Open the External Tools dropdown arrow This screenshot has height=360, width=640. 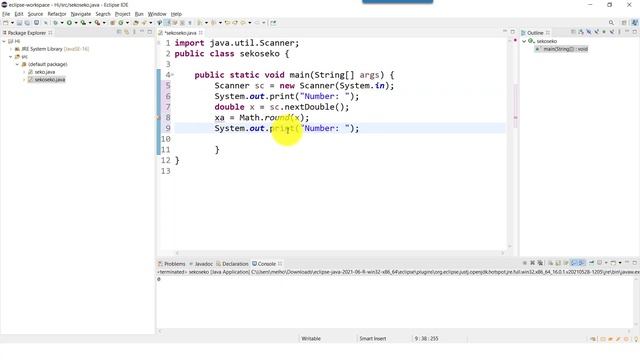point(104,23)
